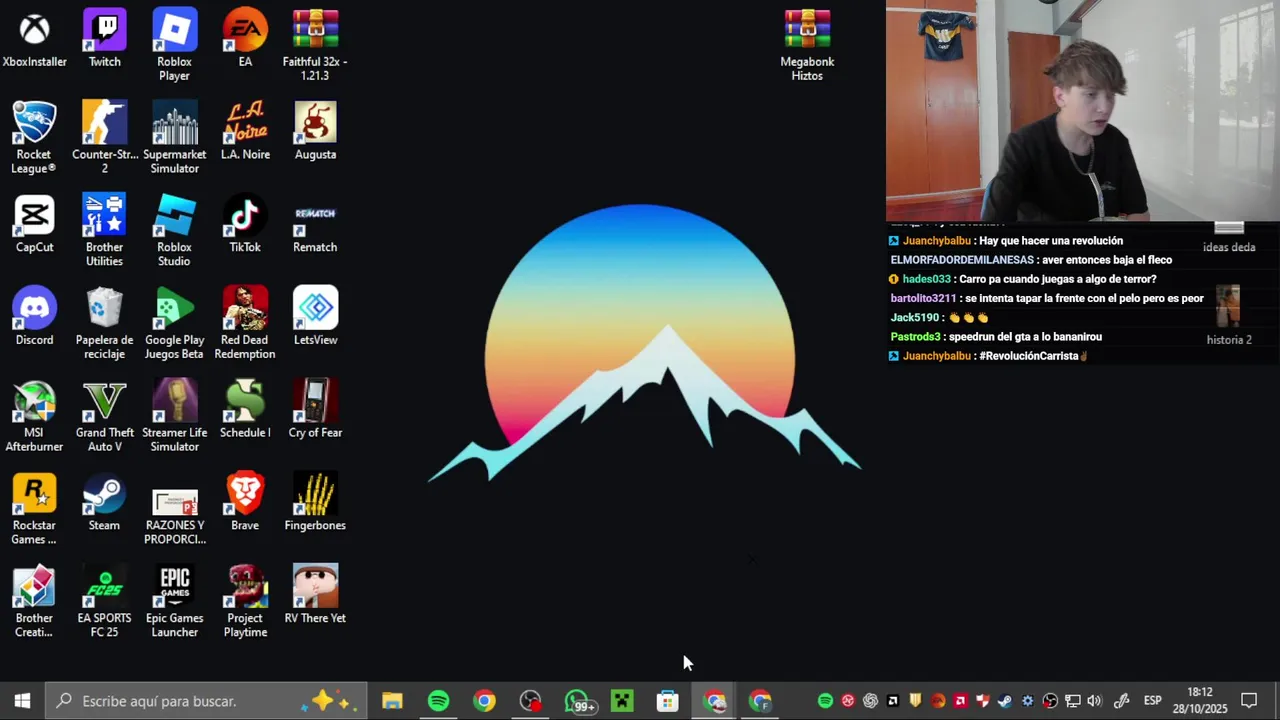Image resolution: width=1280 pixels, height=720 pixels.
Task: Open File Explorer from the taskbar
Action: (x=392, y=701)
